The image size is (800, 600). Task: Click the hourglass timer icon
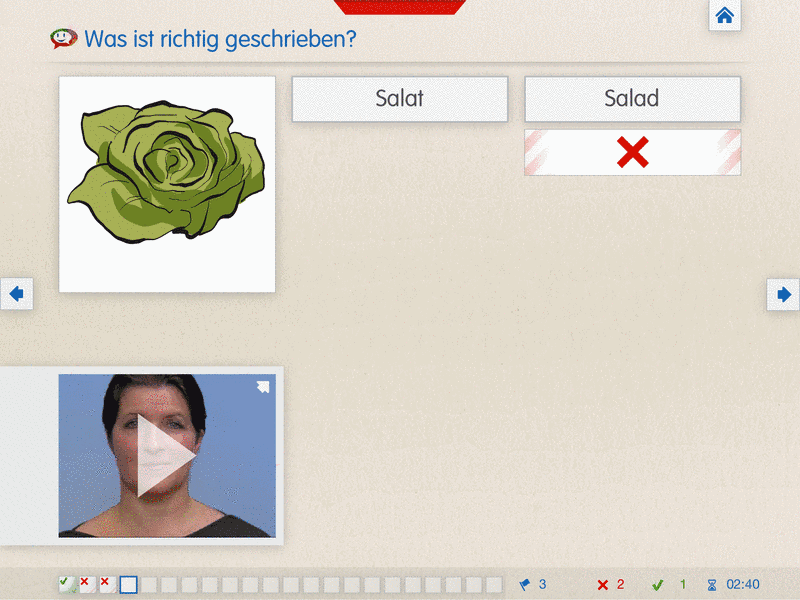click(712, 585)
